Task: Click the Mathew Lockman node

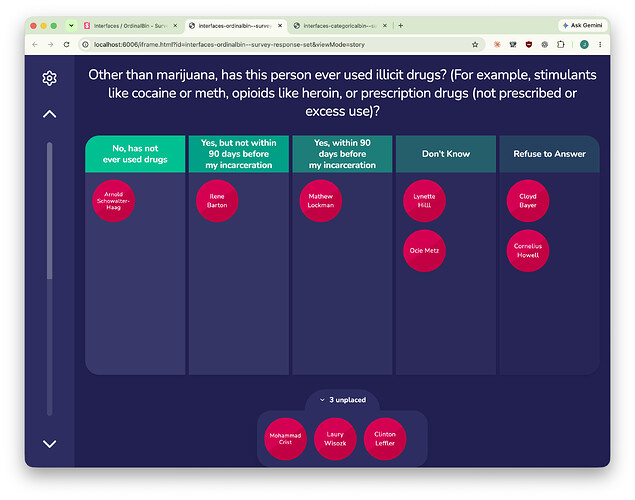Action: 321,201
